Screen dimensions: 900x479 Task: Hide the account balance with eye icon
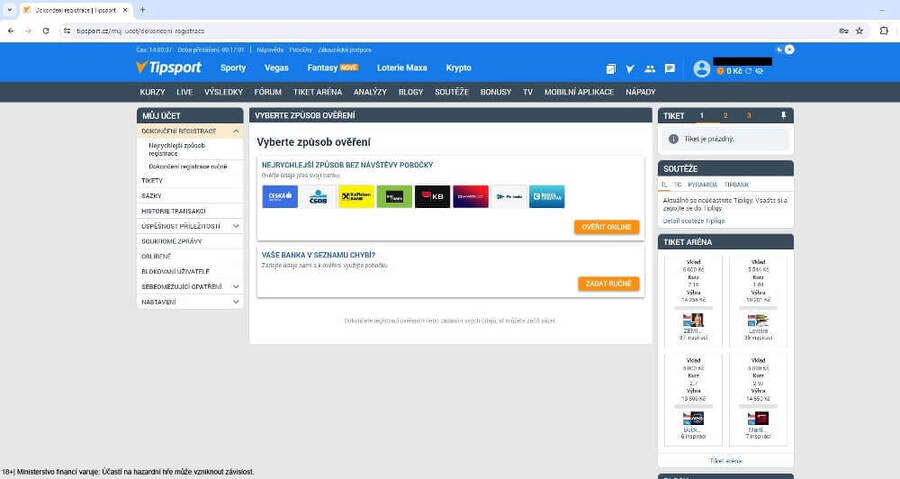pyautogui.click(x=759, y=71)
